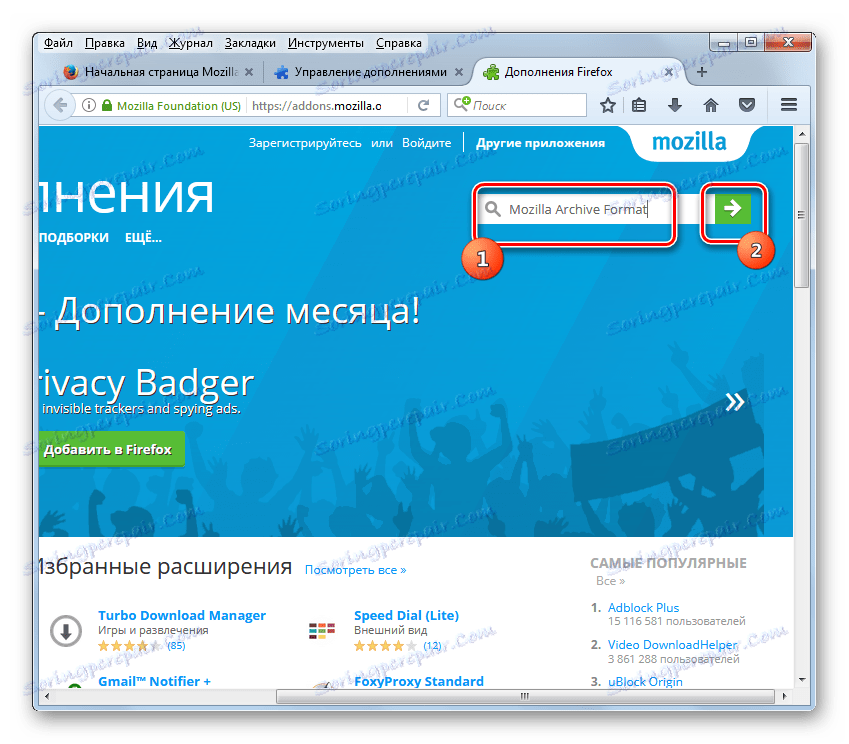Click the browser back arrow button
Viewport: 849px width, 744px height.
[60, 105]
